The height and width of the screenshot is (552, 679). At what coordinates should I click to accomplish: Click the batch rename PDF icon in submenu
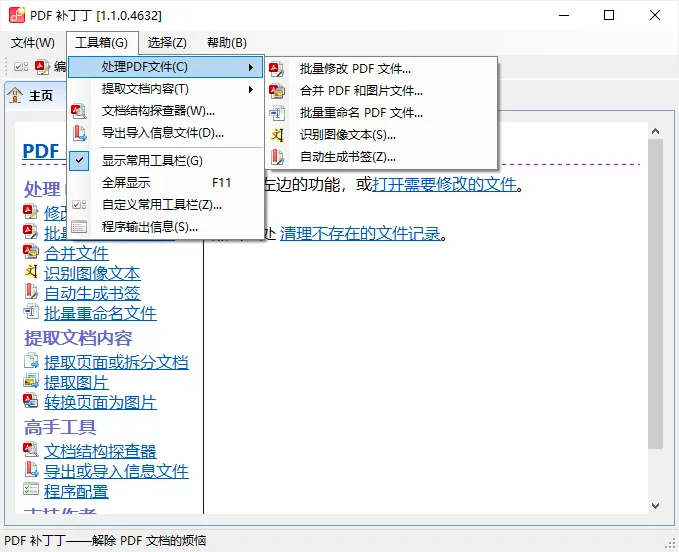click(x=276, y=113)
